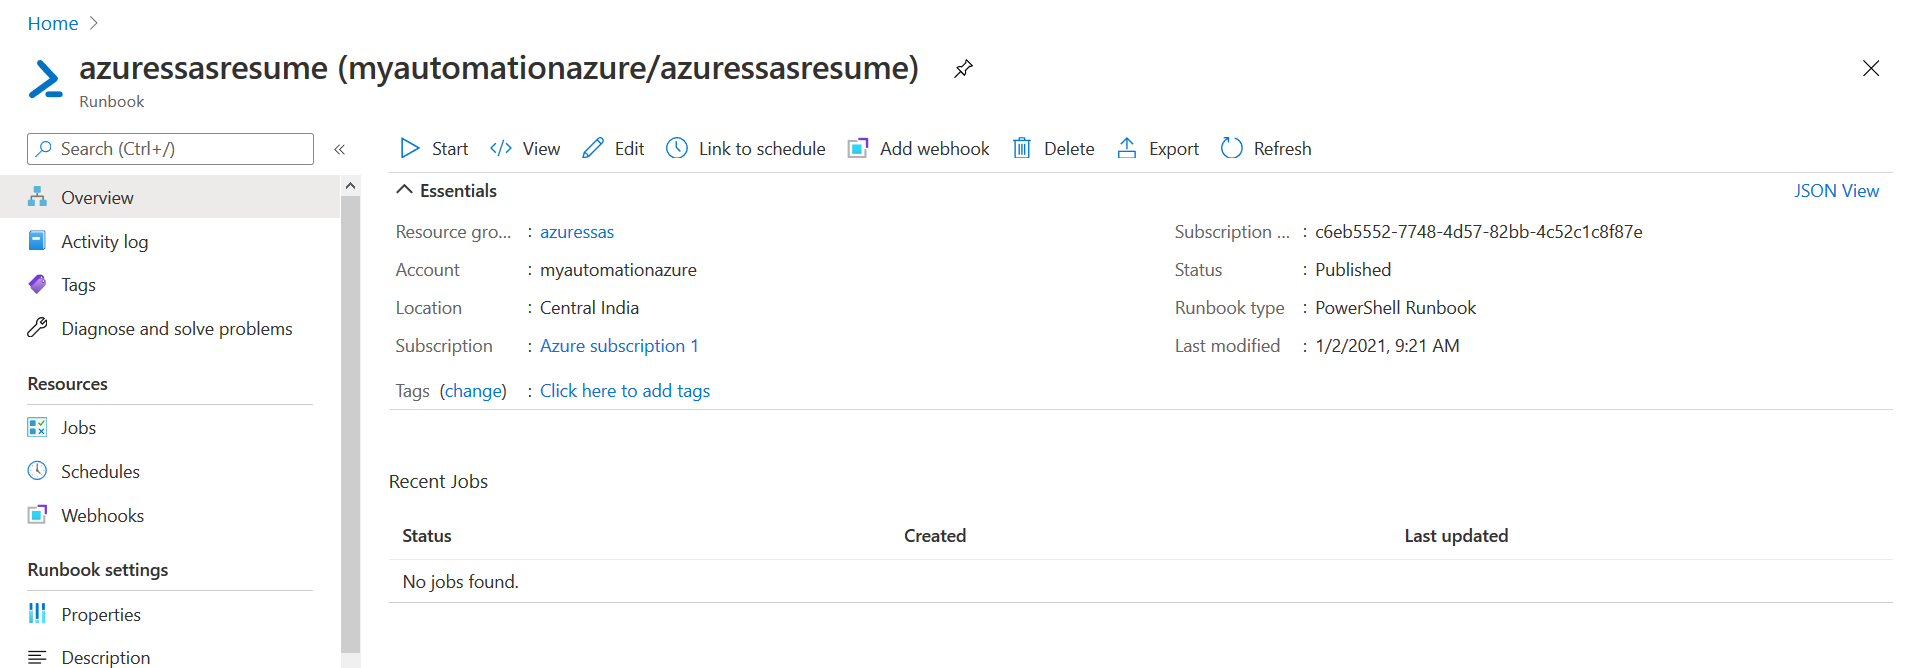The width and height of the screenshot is (1918, 668).
Task: Click the Refresh circular arrow icon
Action: tap(1232, 148)
